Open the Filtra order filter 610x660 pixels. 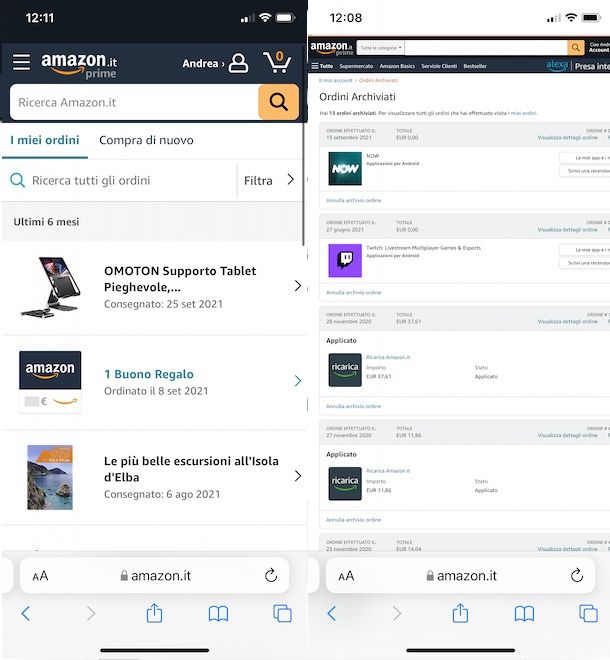click(269, 180)
